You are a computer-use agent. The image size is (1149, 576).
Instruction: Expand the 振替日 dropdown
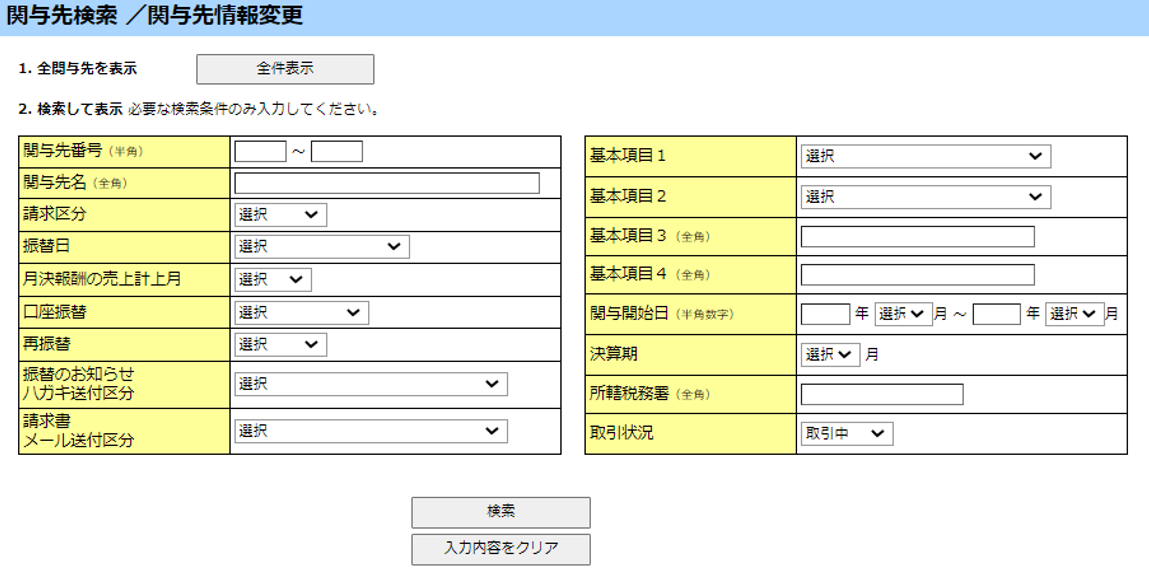tap(321, 247)
